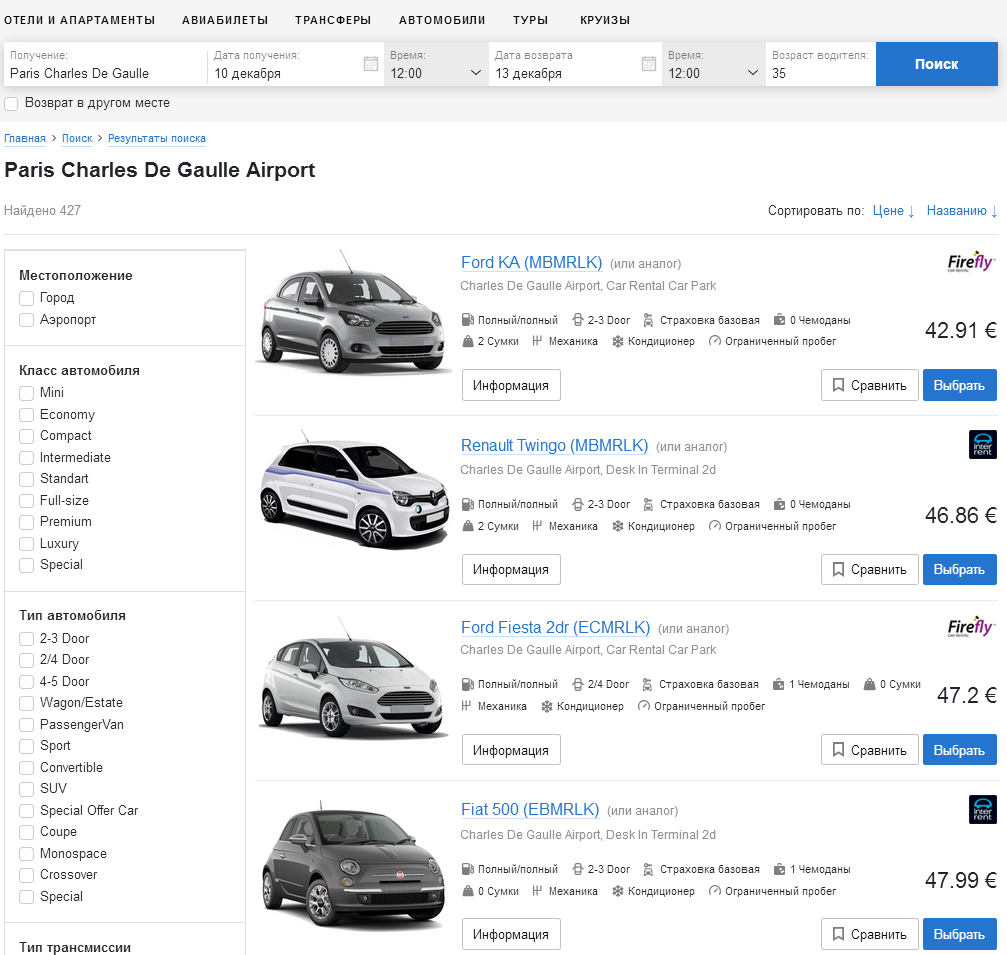Click the Renault Twingo car thumbnail
This screenshot has height=955, width=1007.
click(x=354, y=489)
